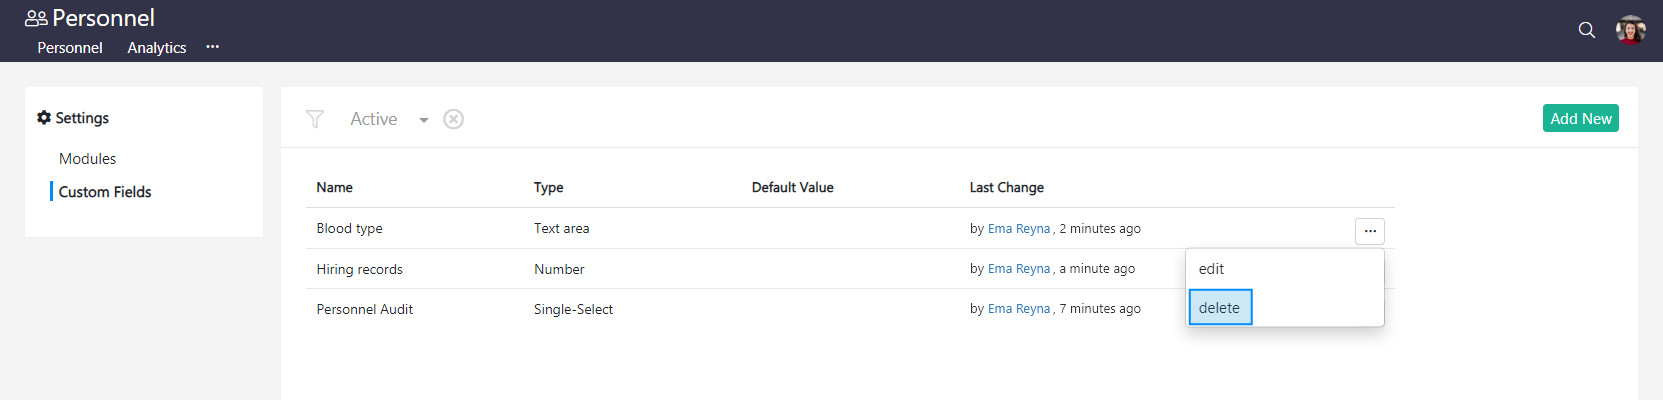Click the Text area type cell

561,228
